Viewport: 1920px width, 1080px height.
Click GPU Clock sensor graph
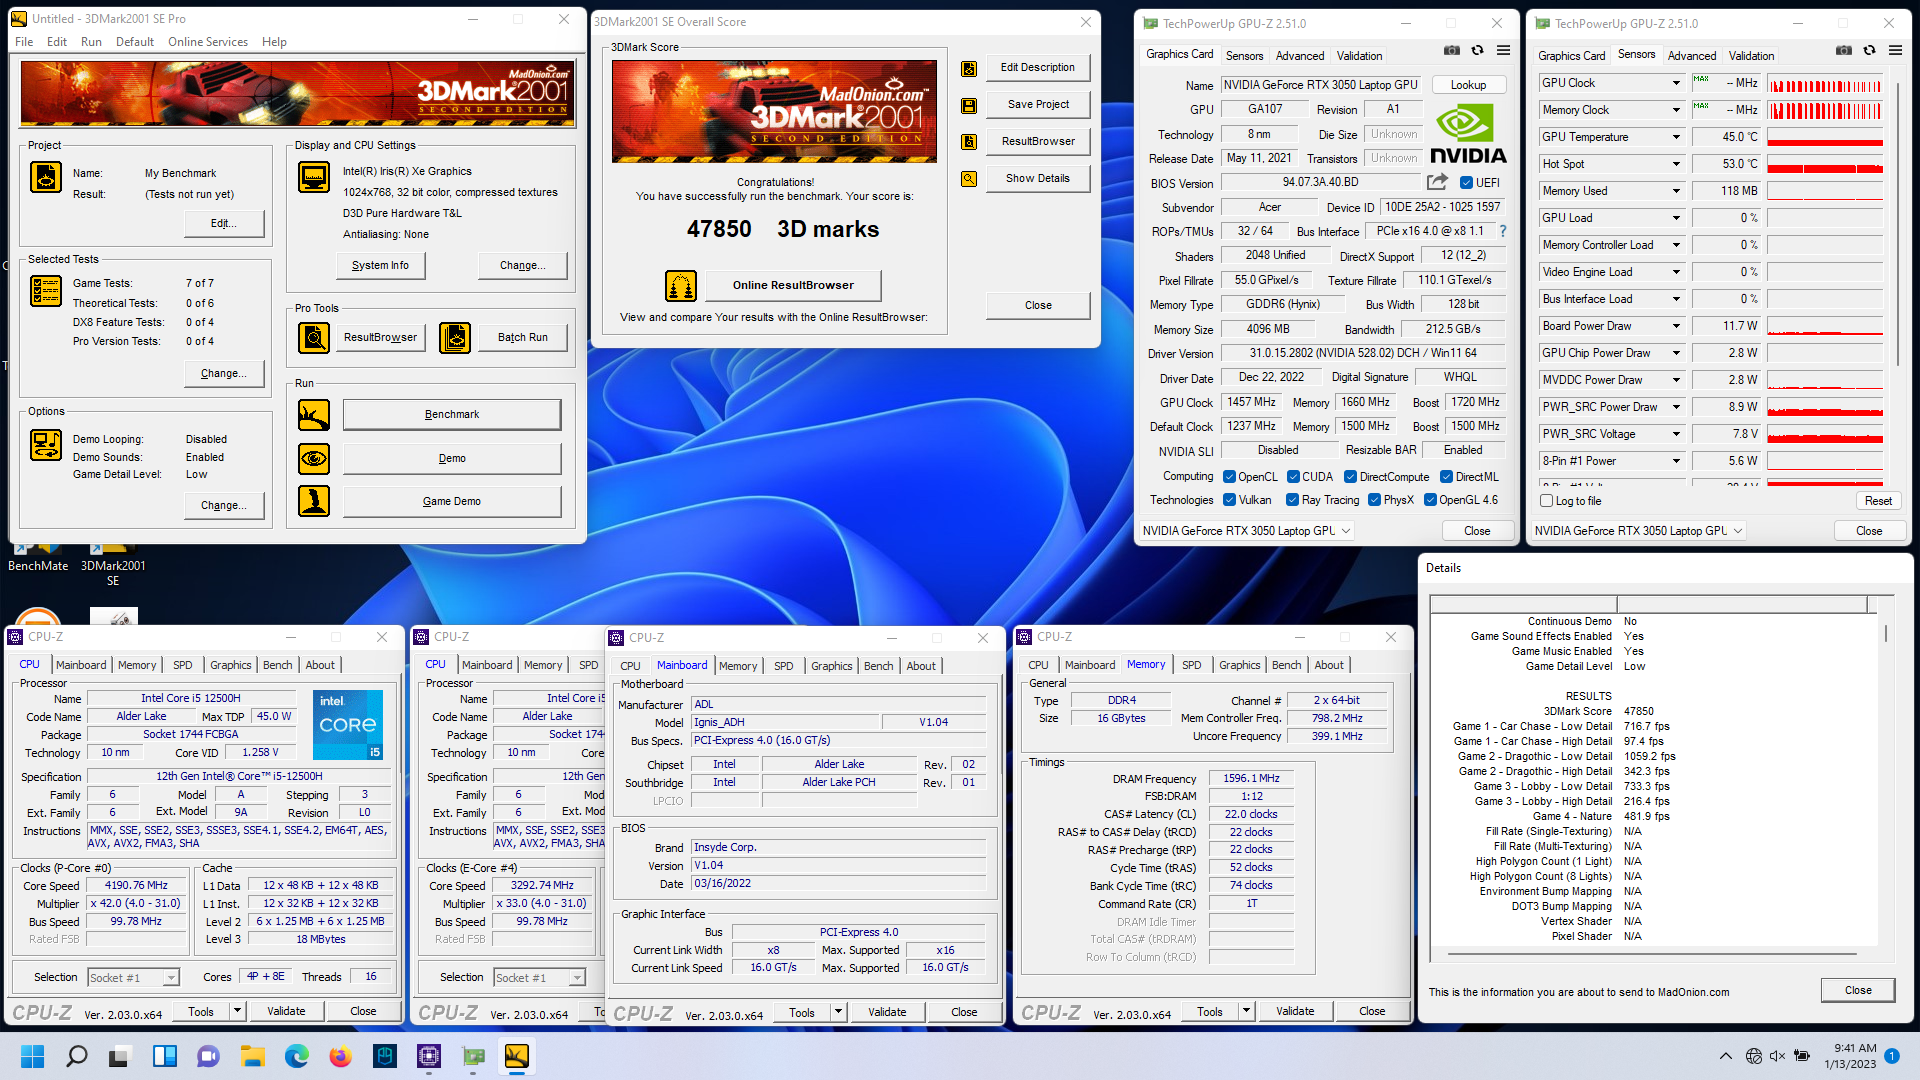[x=1825, y=84]
